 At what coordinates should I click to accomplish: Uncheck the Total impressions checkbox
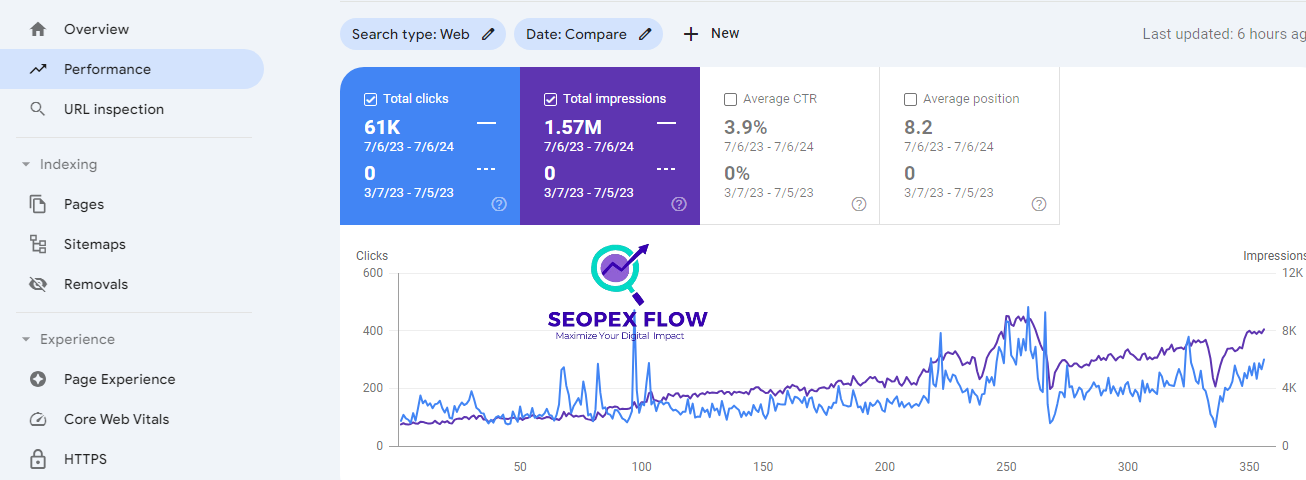[x=550, y=99]
